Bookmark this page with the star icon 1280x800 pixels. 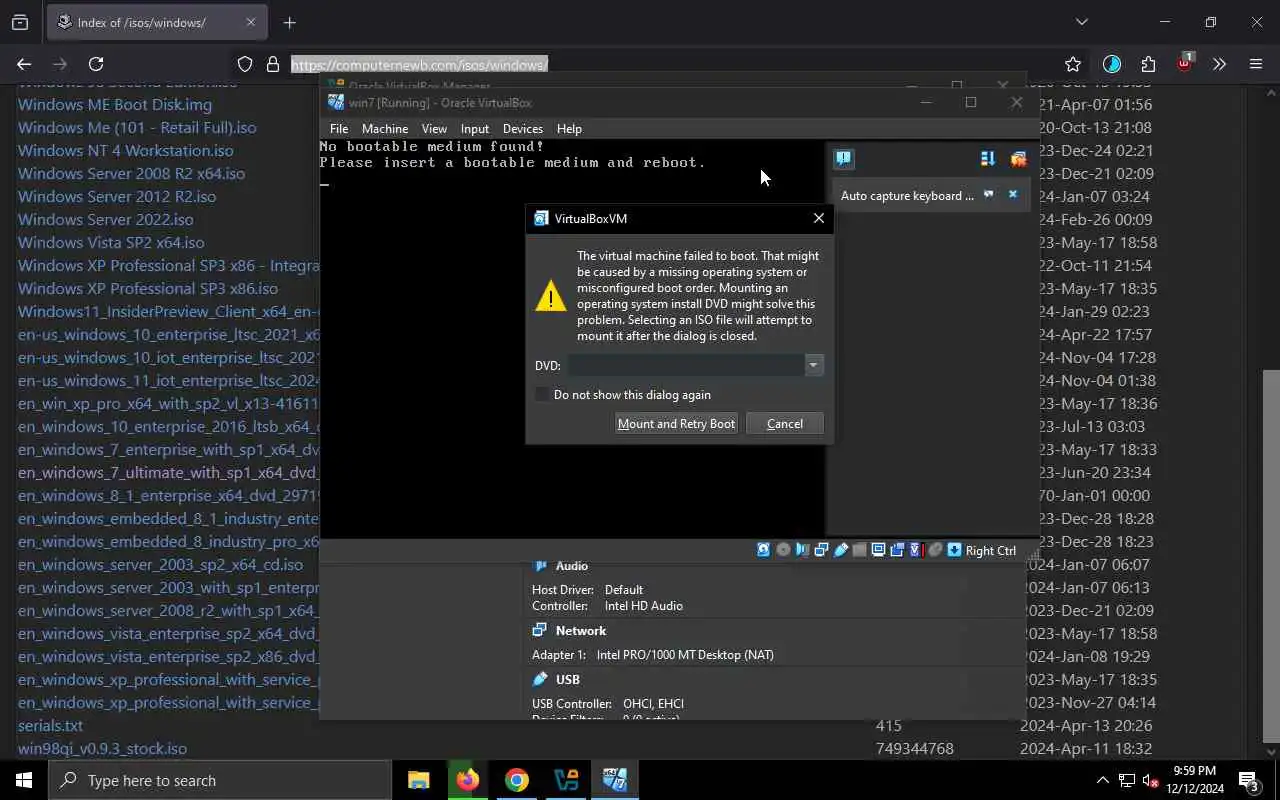point(1073,64)
